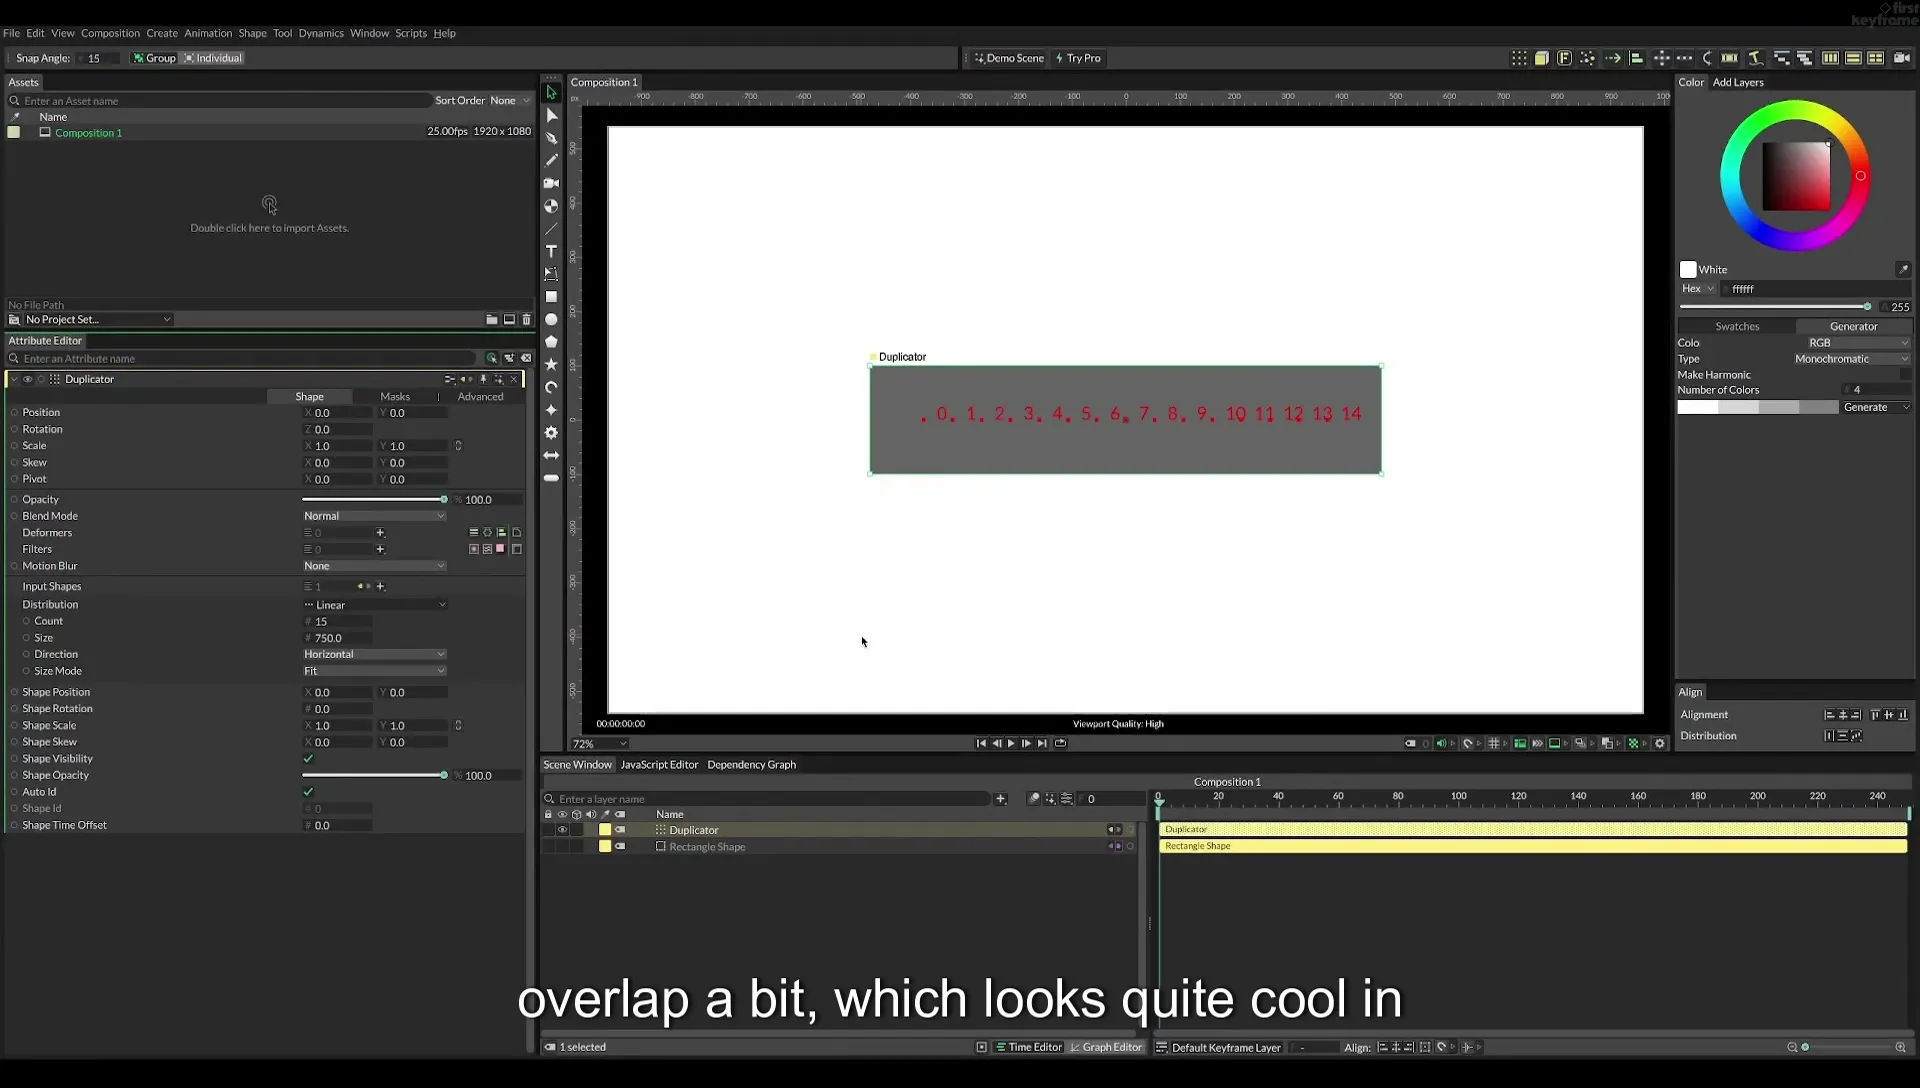1920x1088 pixels.
Task: Play the composition in the viewport
Action: [x=1011, y=743]
